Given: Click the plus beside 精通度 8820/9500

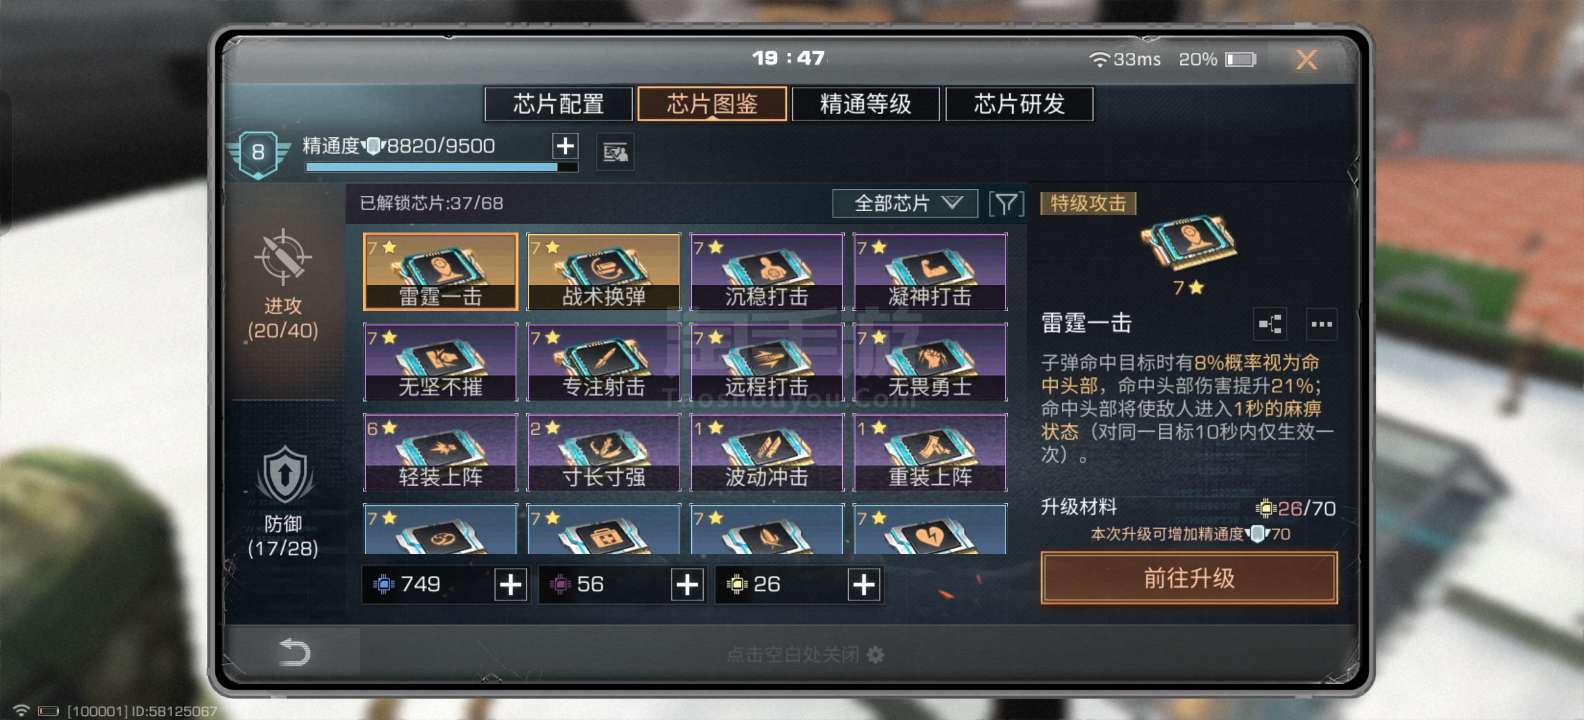Looking at the screenshot, I should 565,146.
